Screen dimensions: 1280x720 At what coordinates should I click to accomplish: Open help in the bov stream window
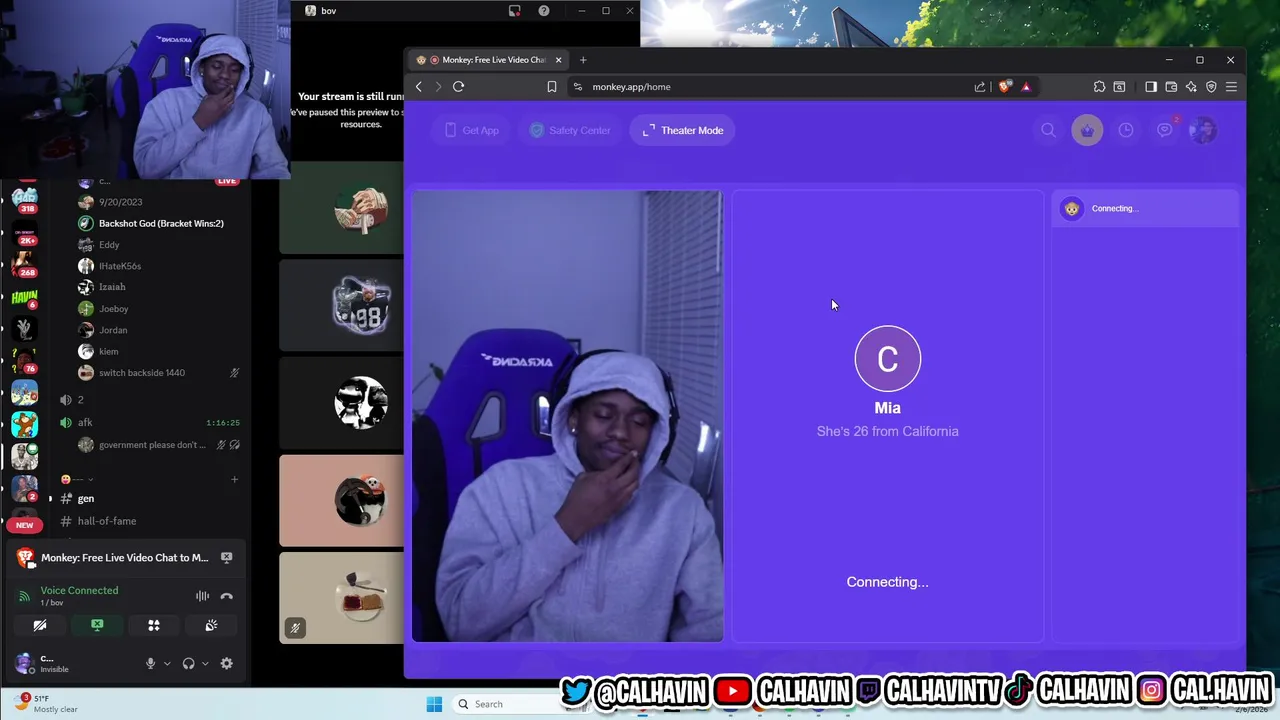544,11
